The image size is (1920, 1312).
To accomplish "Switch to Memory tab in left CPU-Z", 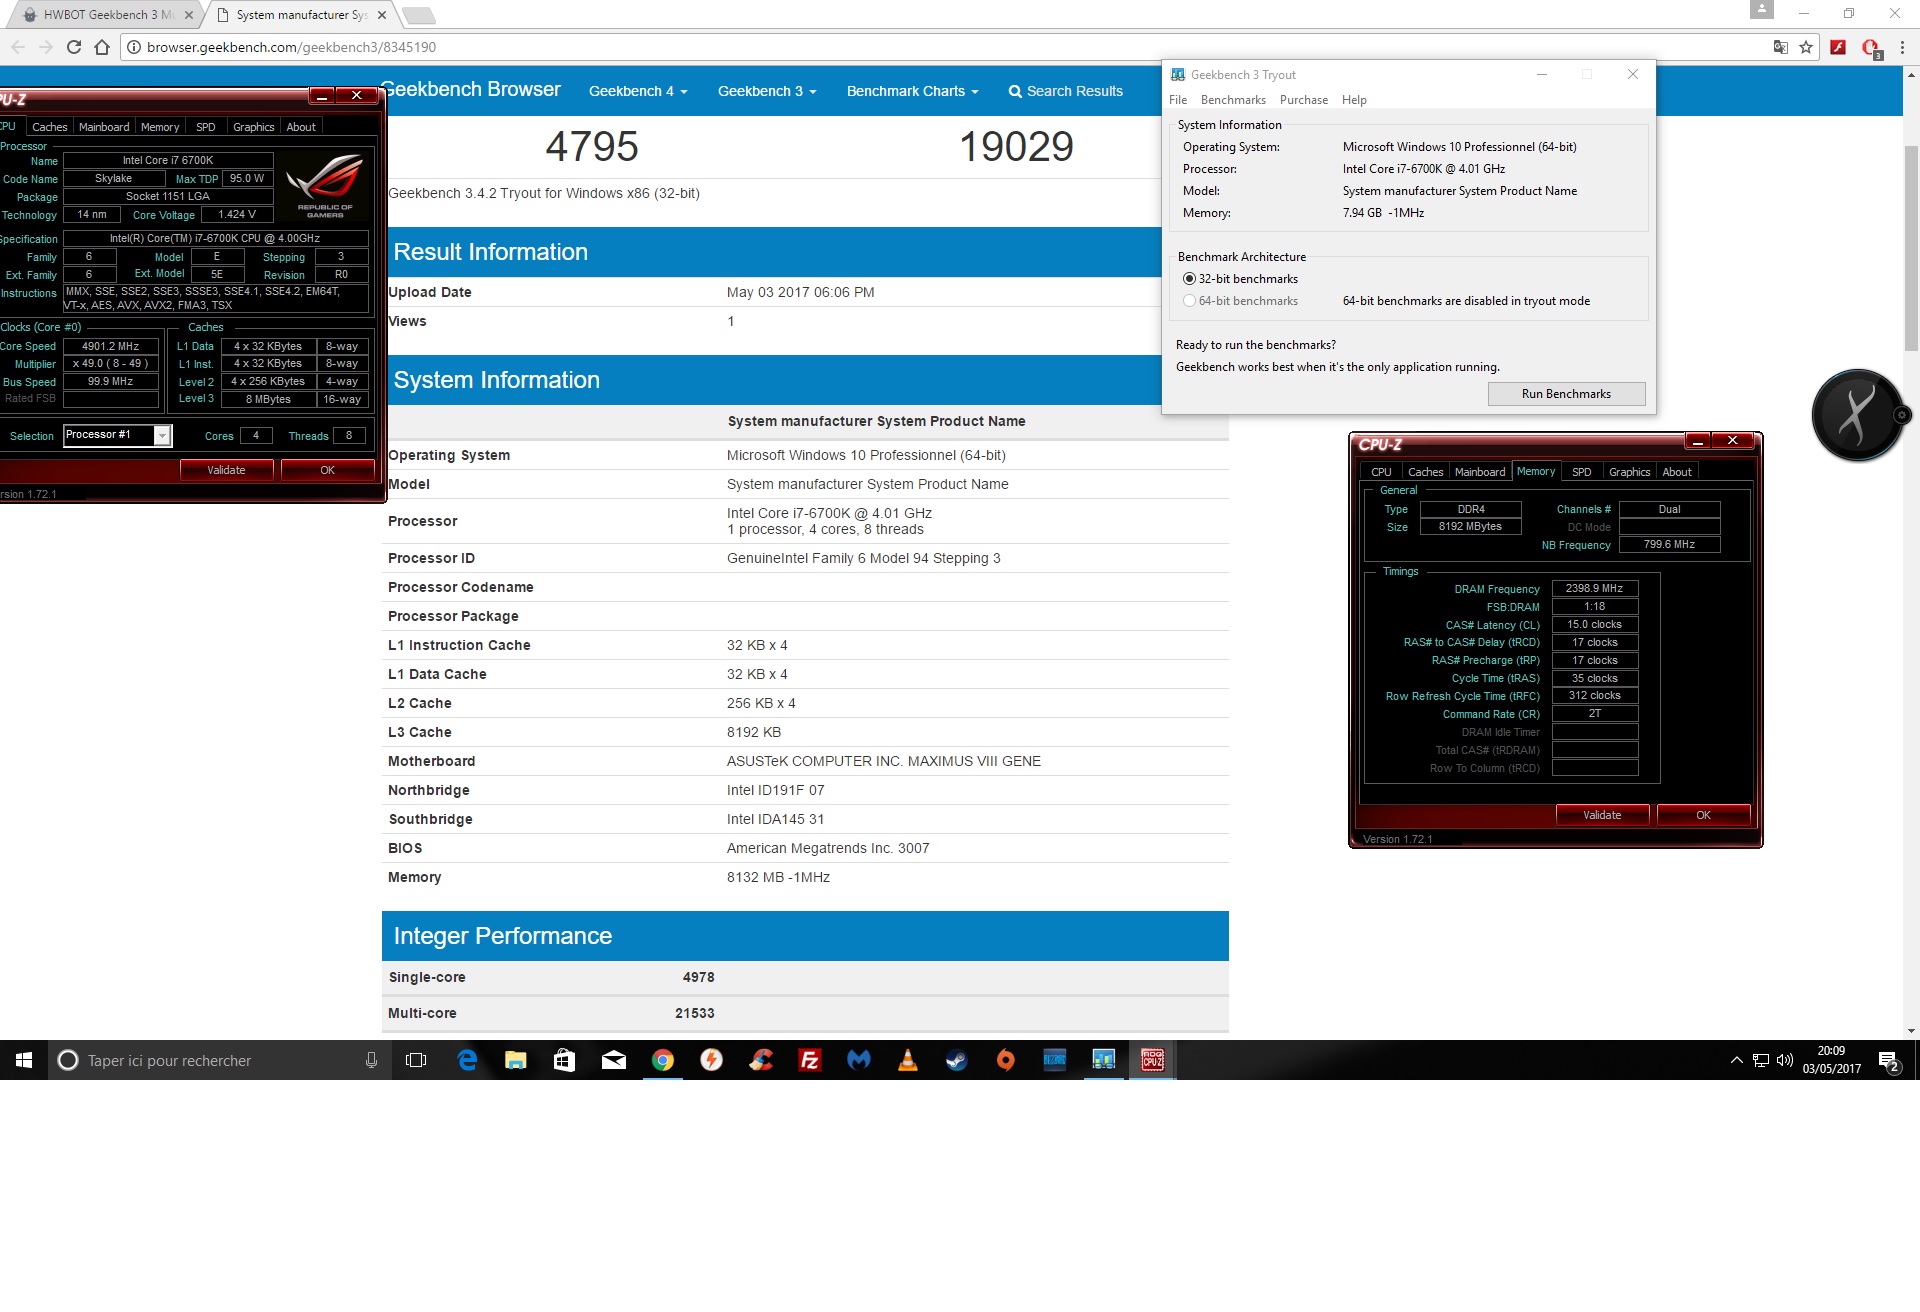I will click(160, 127).
